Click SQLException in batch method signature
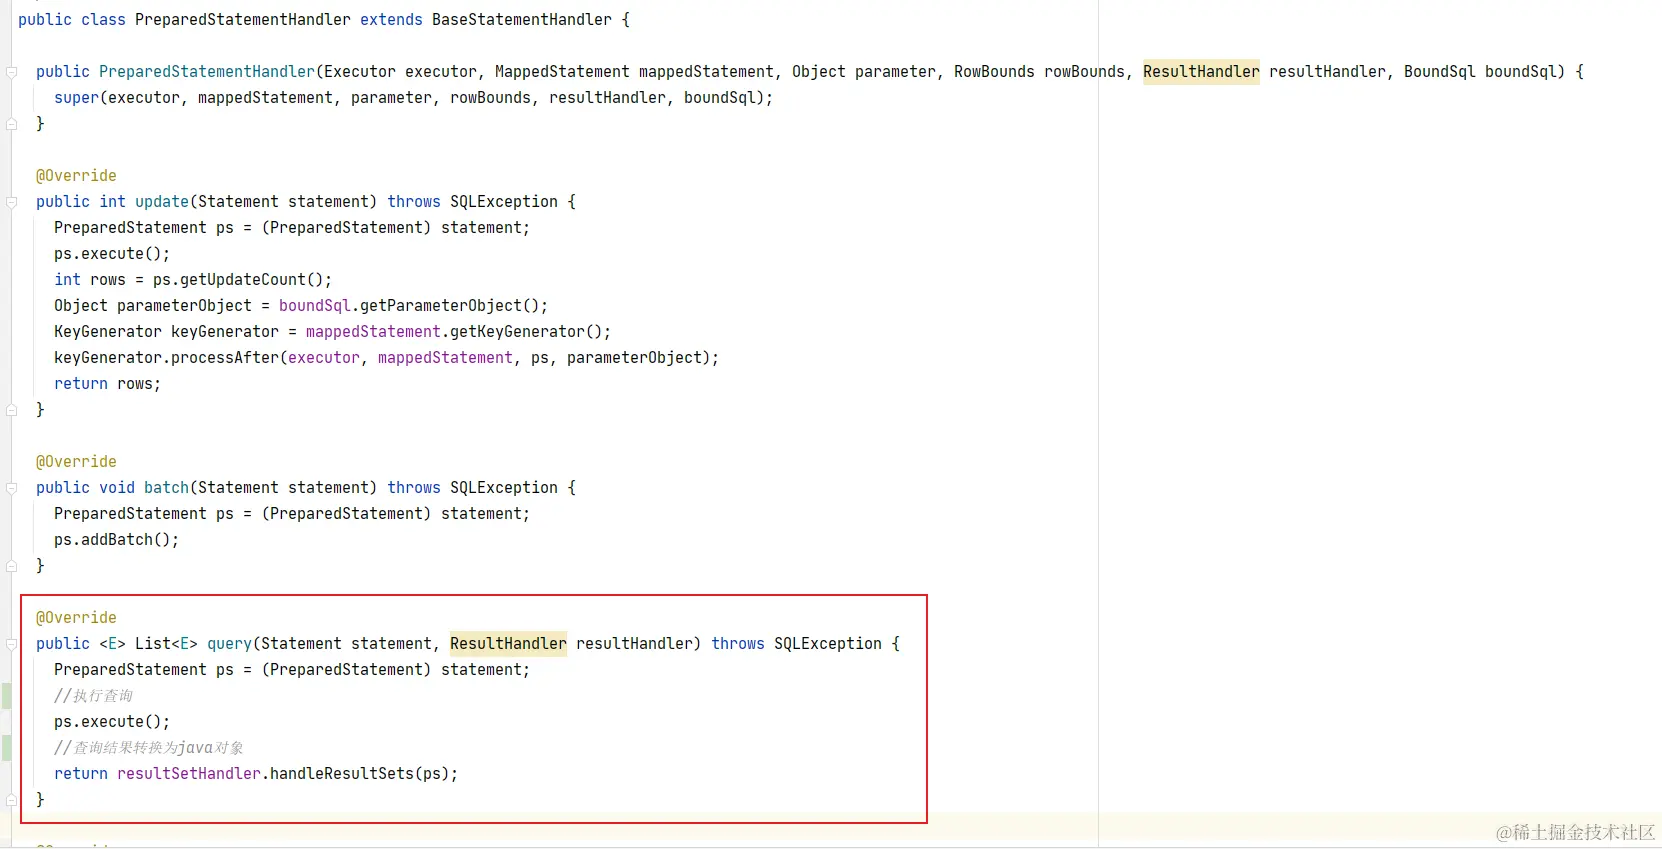 pyautogui.click(x=504, y=488)
